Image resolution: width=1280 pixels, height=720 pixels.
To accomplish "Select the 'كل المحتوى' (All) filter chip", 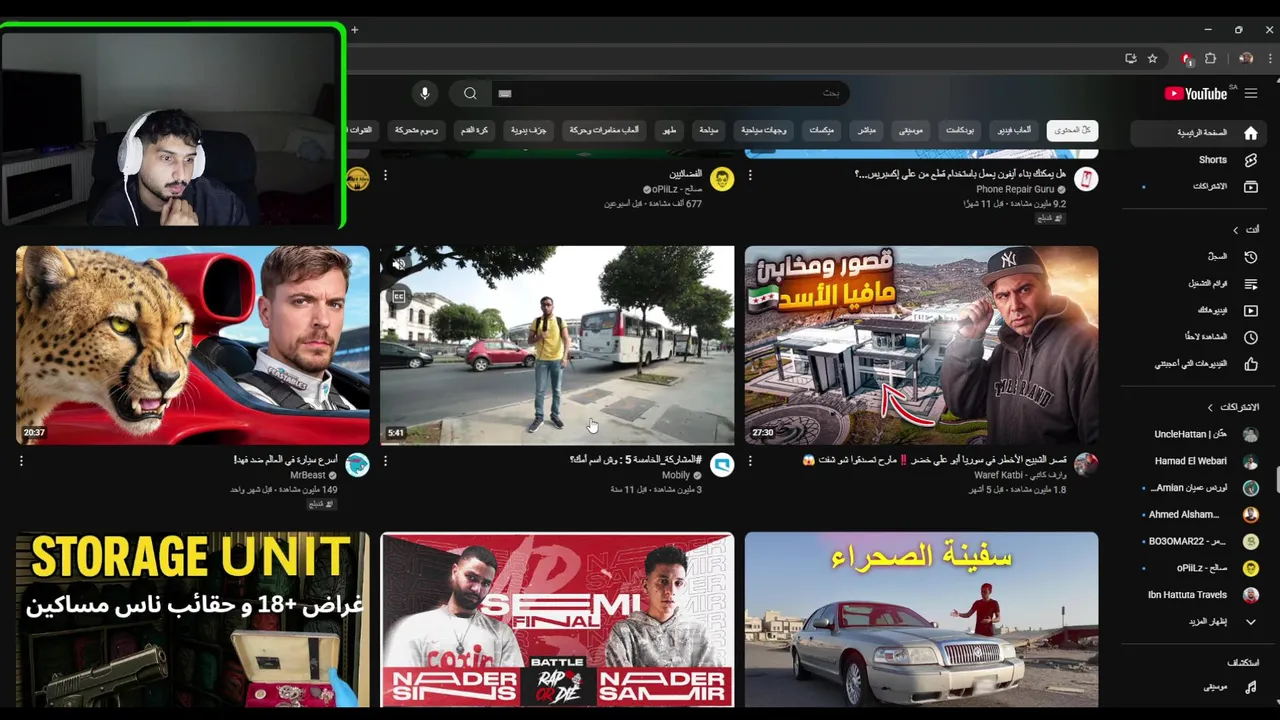I will pos(1072,131).
